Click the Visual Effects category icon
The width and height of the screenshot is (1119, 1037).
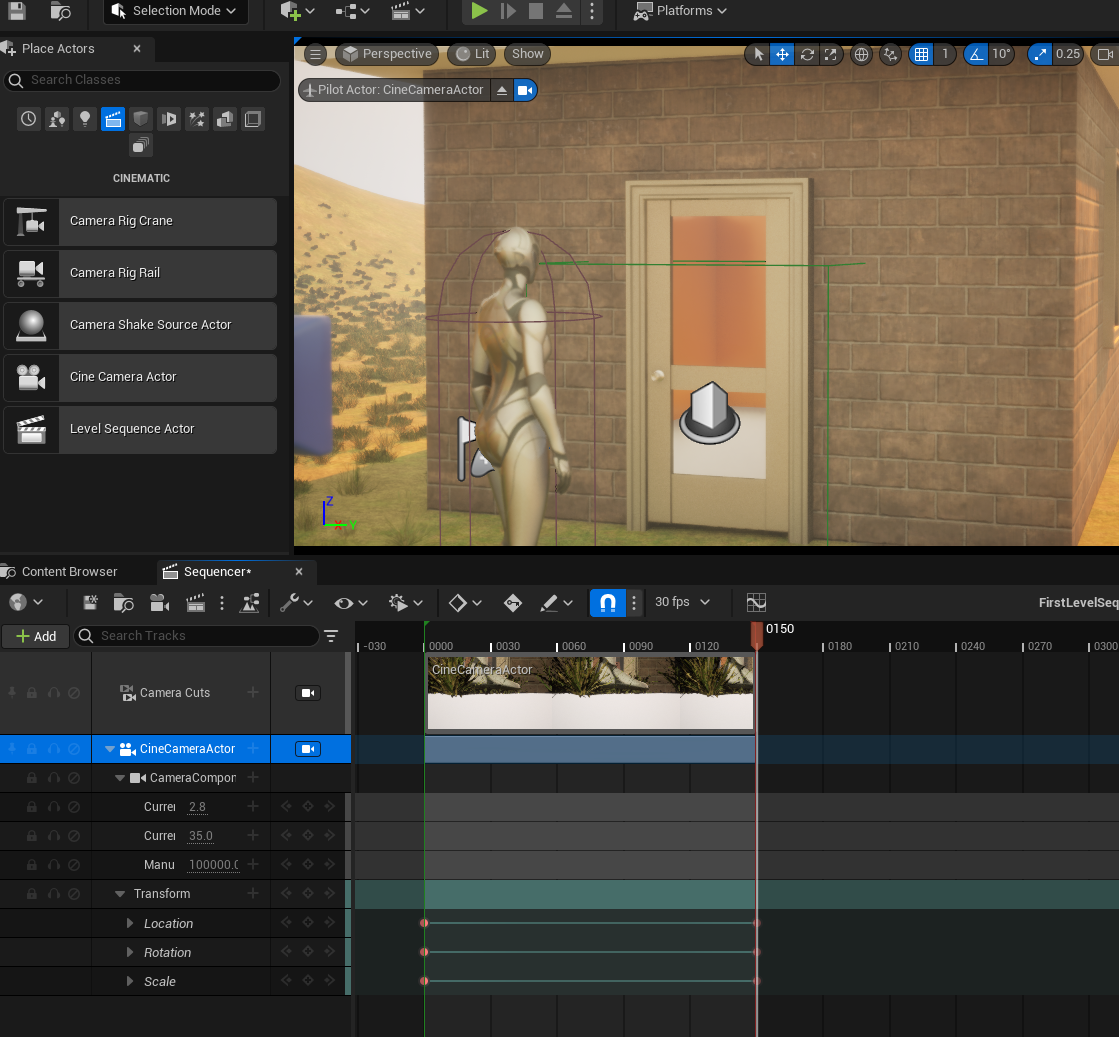pyautogui.click(x=197, y=119)
